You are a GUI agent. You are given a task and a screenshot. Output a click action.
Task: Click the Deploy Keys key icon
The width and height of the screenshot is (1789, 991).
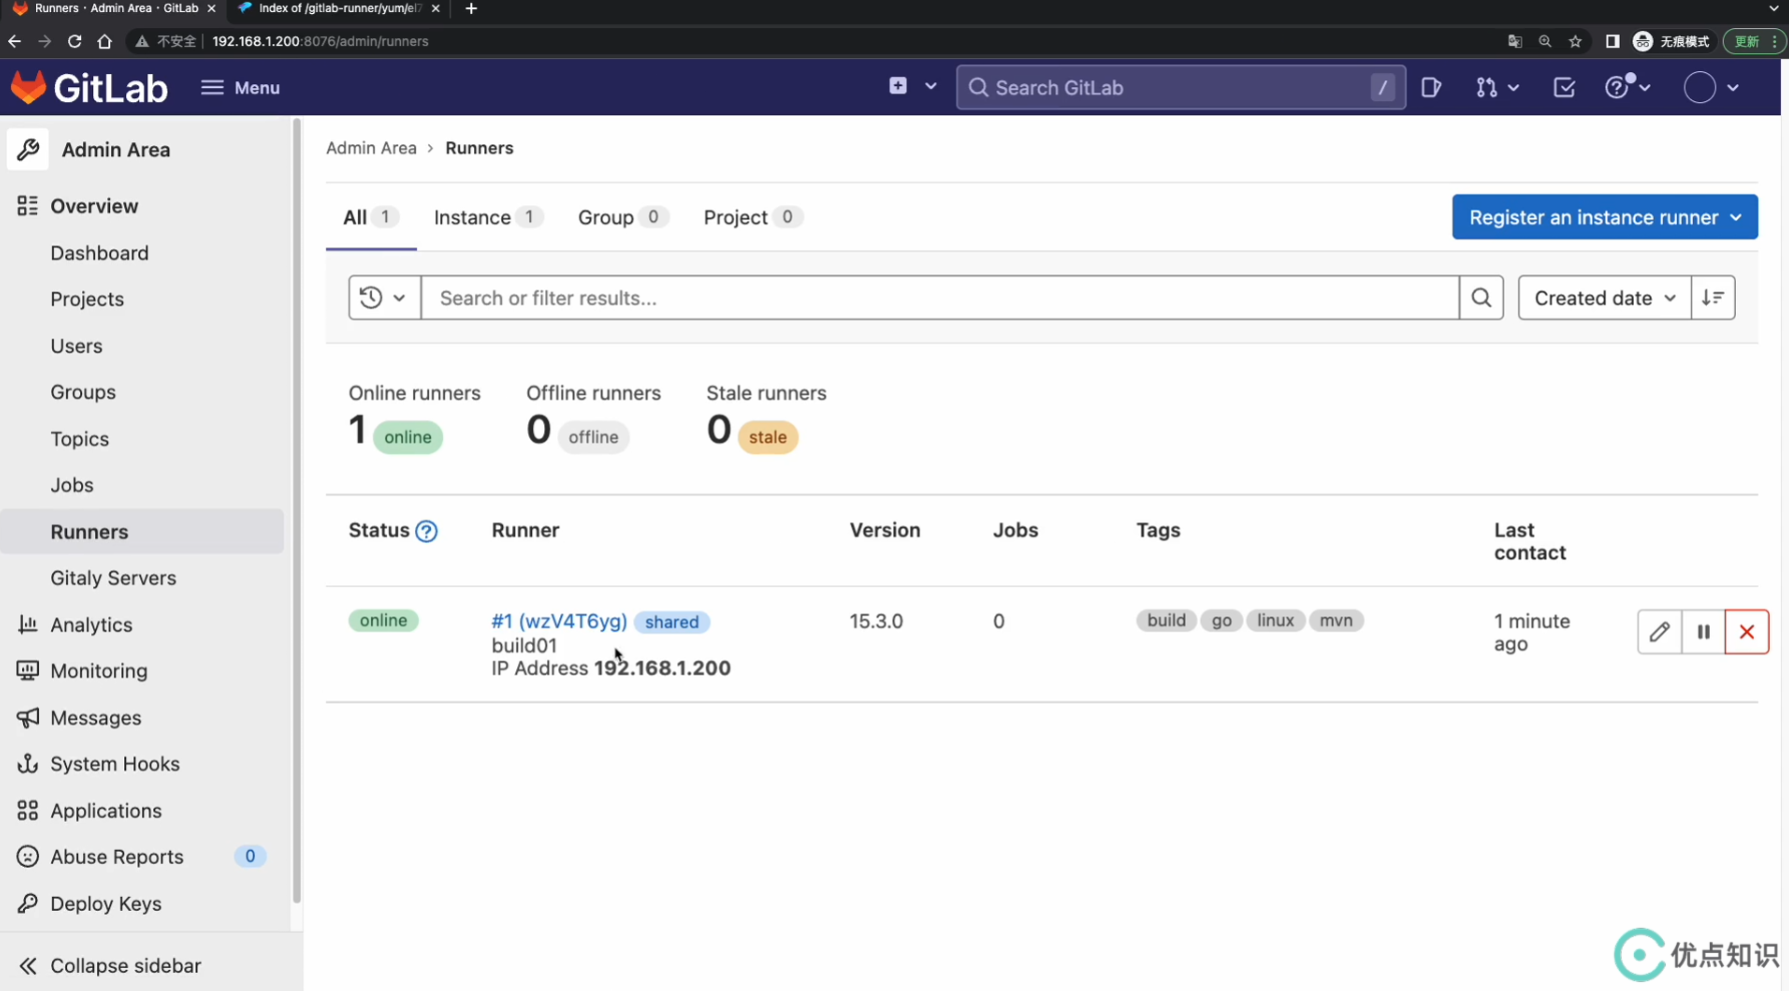point(27,904)
